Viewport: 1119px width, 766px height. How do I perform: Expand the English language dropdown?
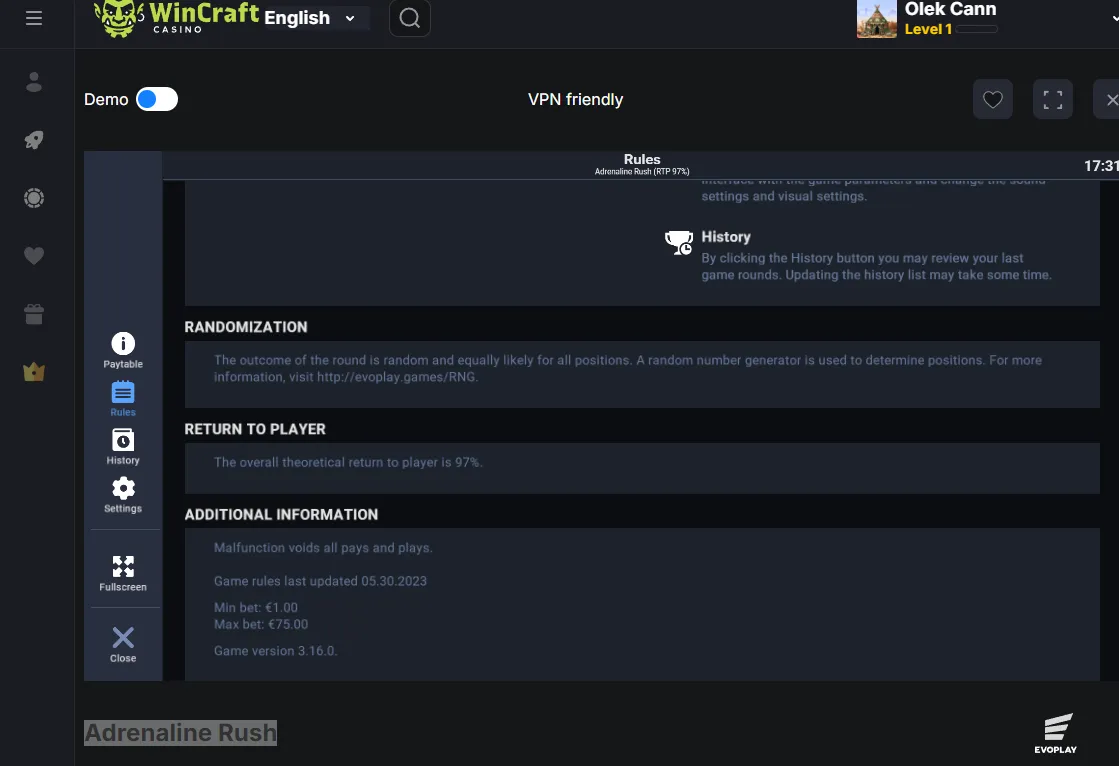(x=310, y=18)
